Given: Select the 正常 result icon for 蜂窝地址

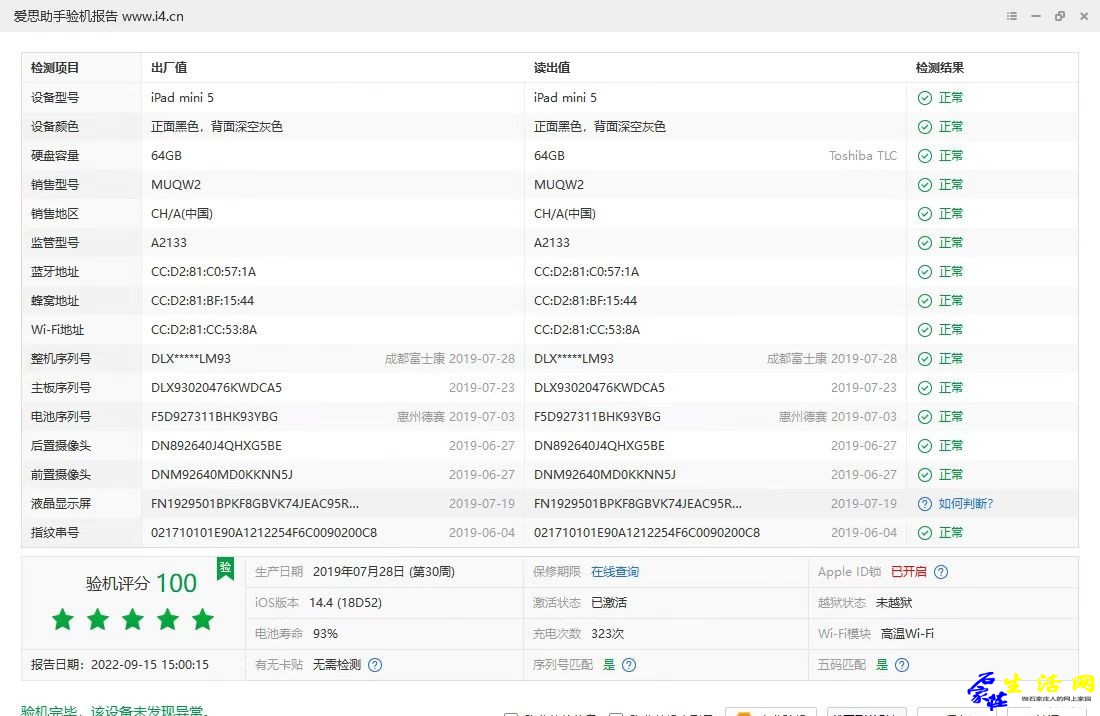Looking at the screenshot, I should [x=925, y=301].
